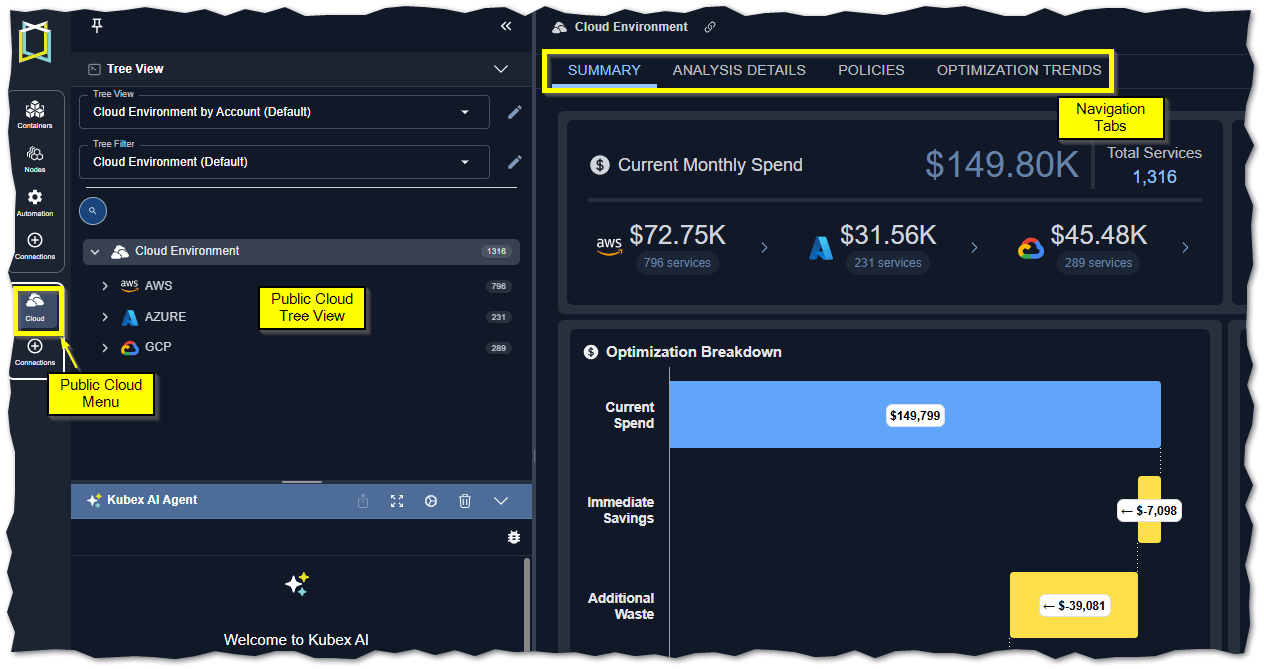
Task: Select Cloud Environment root tree row
Action: pos(302,252)
